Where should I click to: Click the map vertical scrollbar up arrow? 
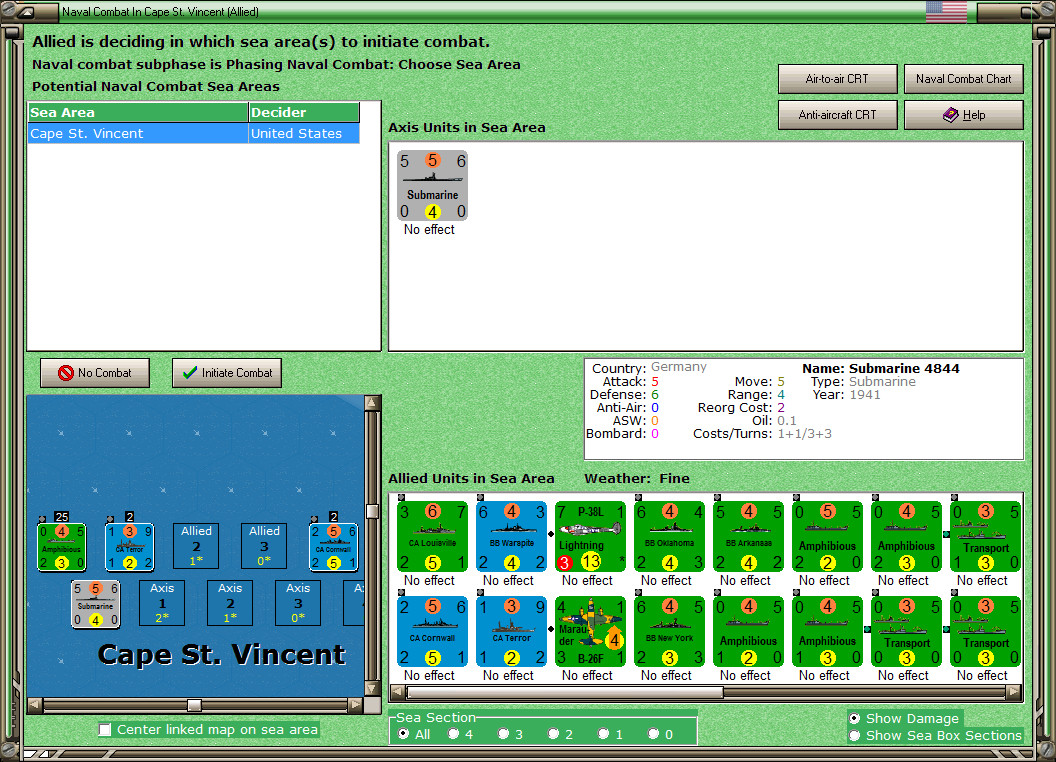tap(372, 404)
